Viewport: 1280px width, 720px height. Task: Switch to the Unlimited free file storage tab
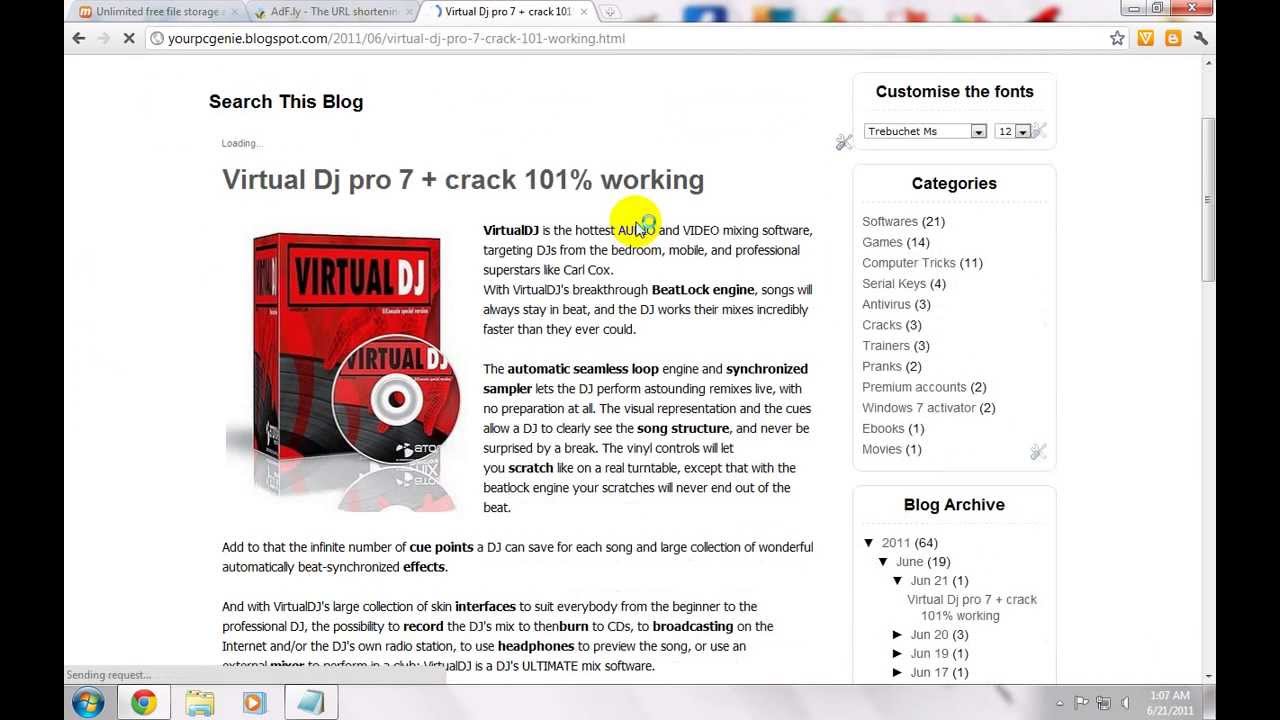point(157,12)
